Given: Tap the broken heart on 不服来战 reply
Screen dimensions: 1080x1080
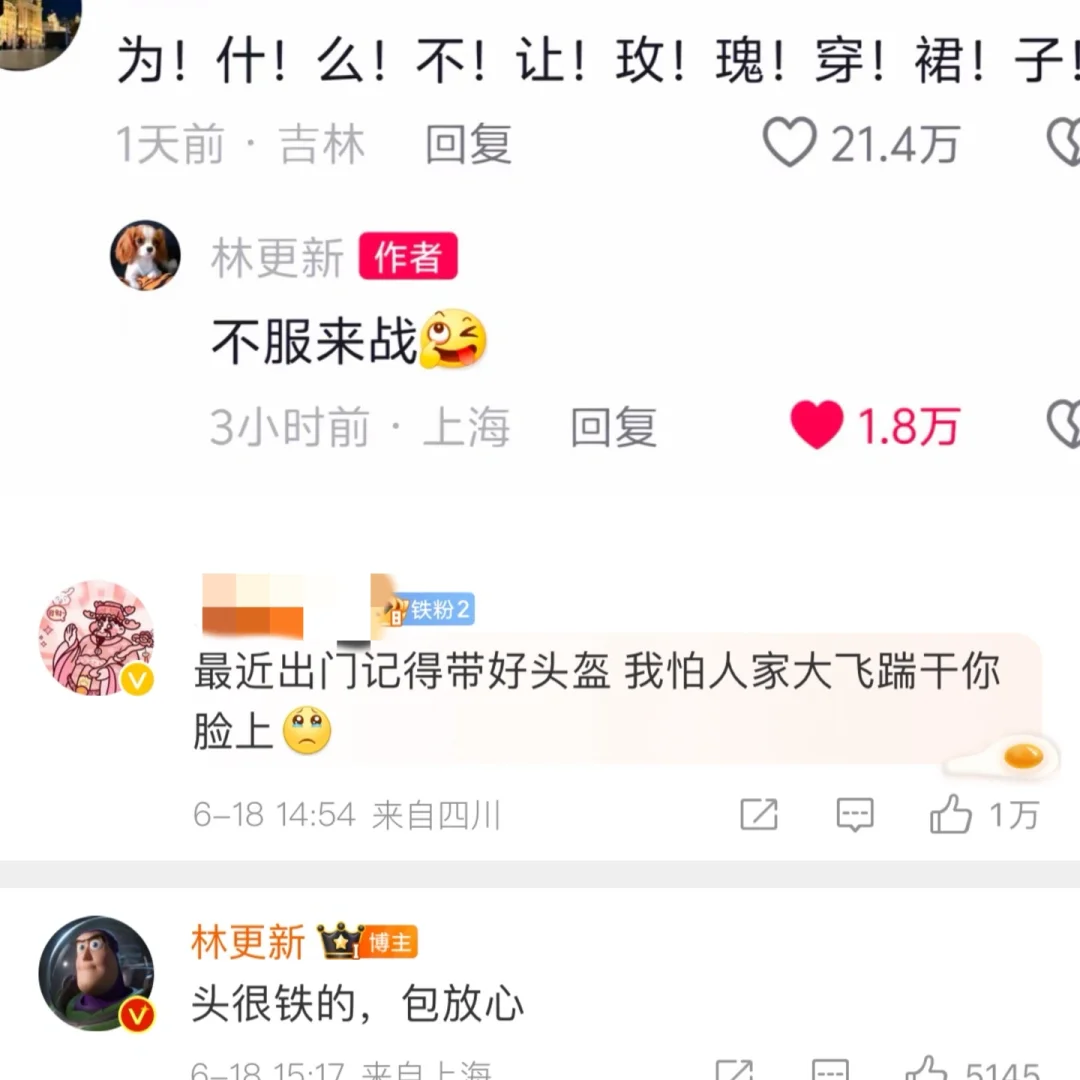Looking at the screenshot, I should pos(1063,424).
